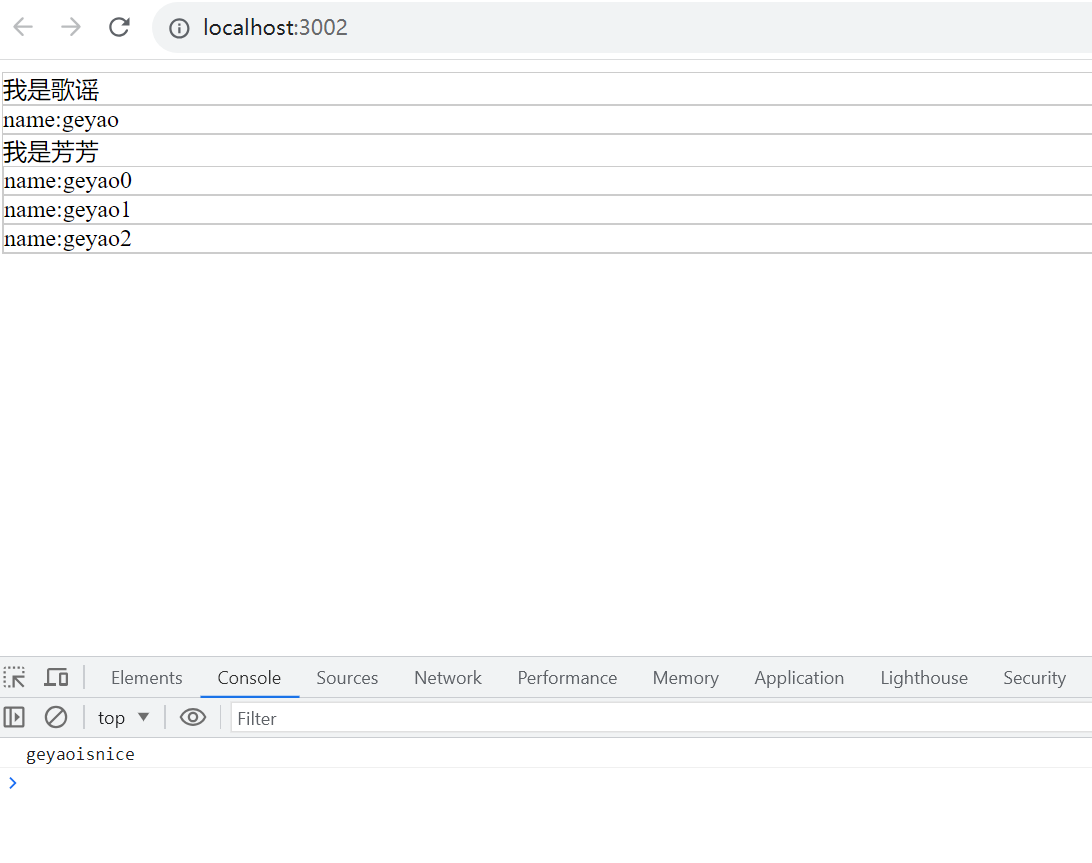Click the geyaoisnice console log message

(x=80, y=754)
